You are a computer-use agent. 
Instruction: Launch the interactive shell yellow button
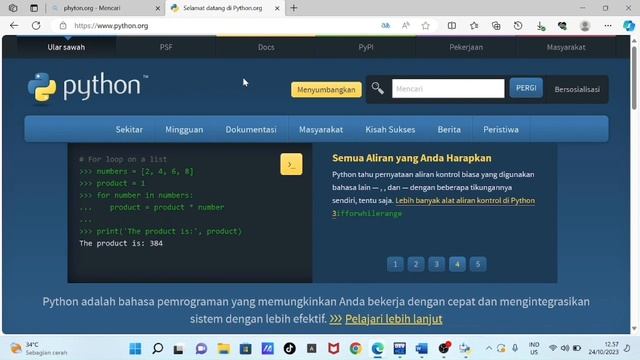tap(291, 164)
